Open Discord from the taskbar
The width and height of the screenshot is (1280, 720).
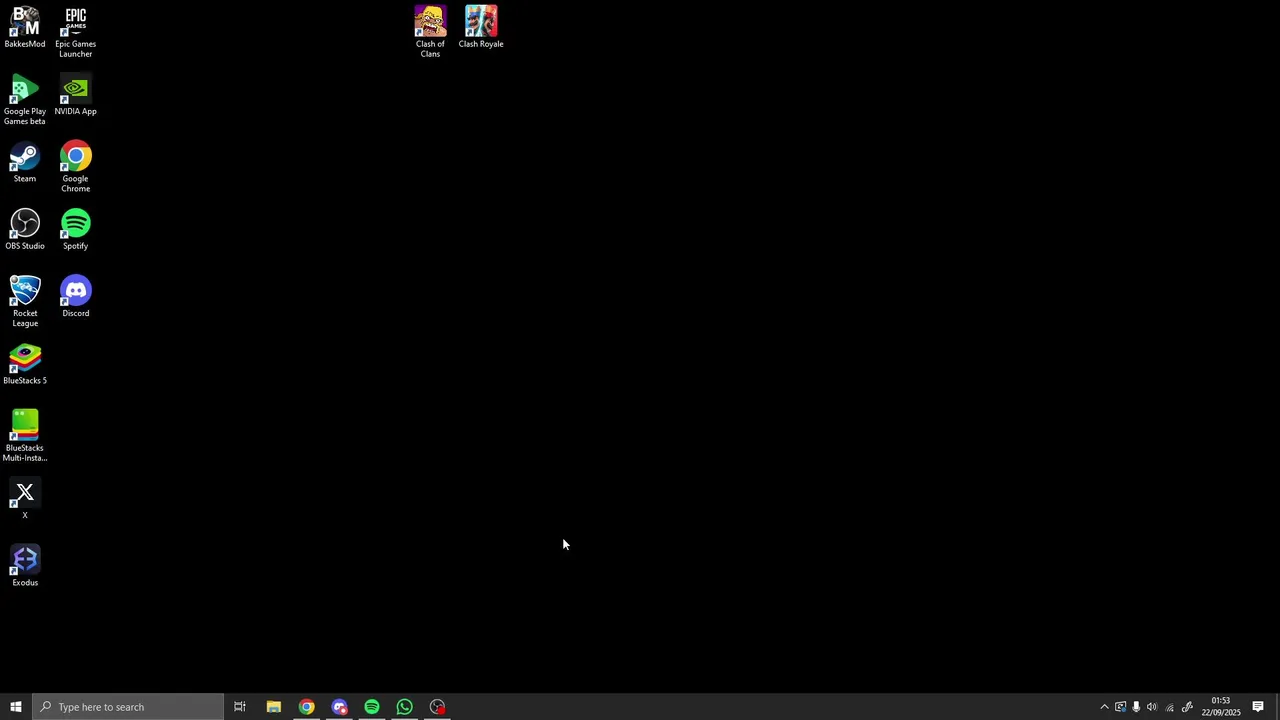click(339, 707)
